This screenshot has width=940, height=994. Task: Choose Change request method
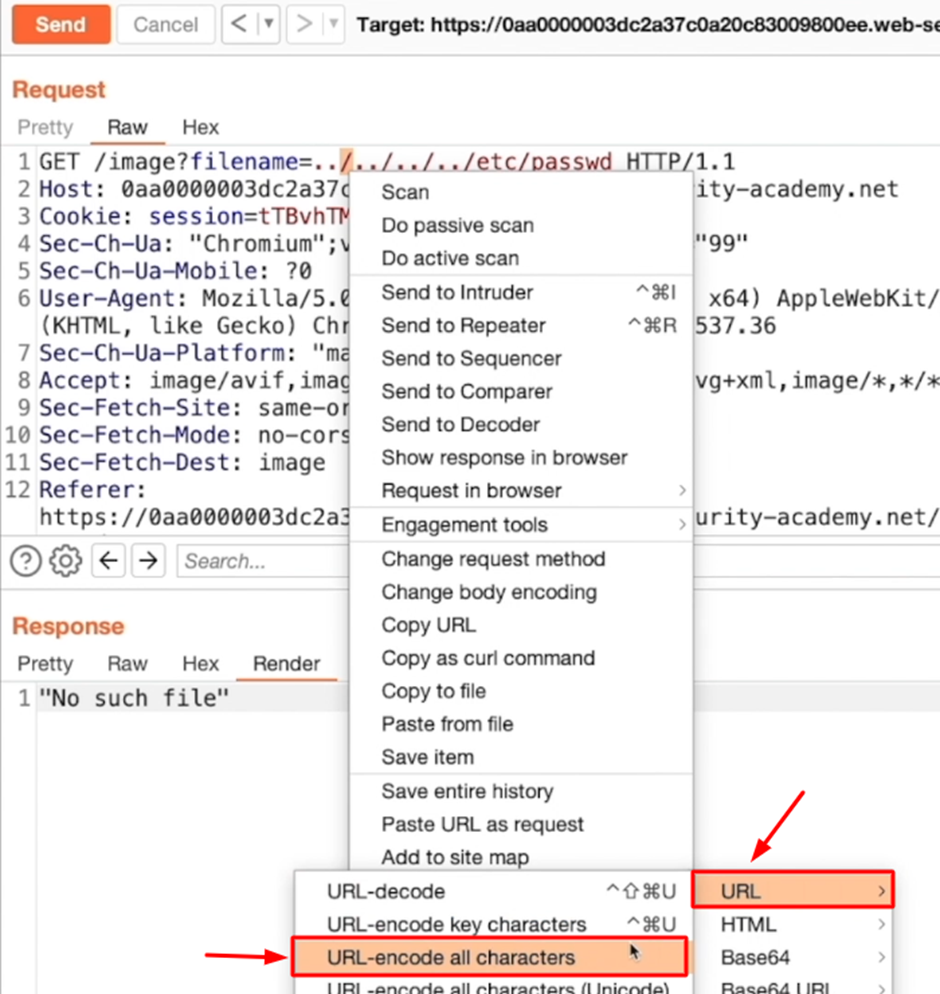click(x=521, y=558)
